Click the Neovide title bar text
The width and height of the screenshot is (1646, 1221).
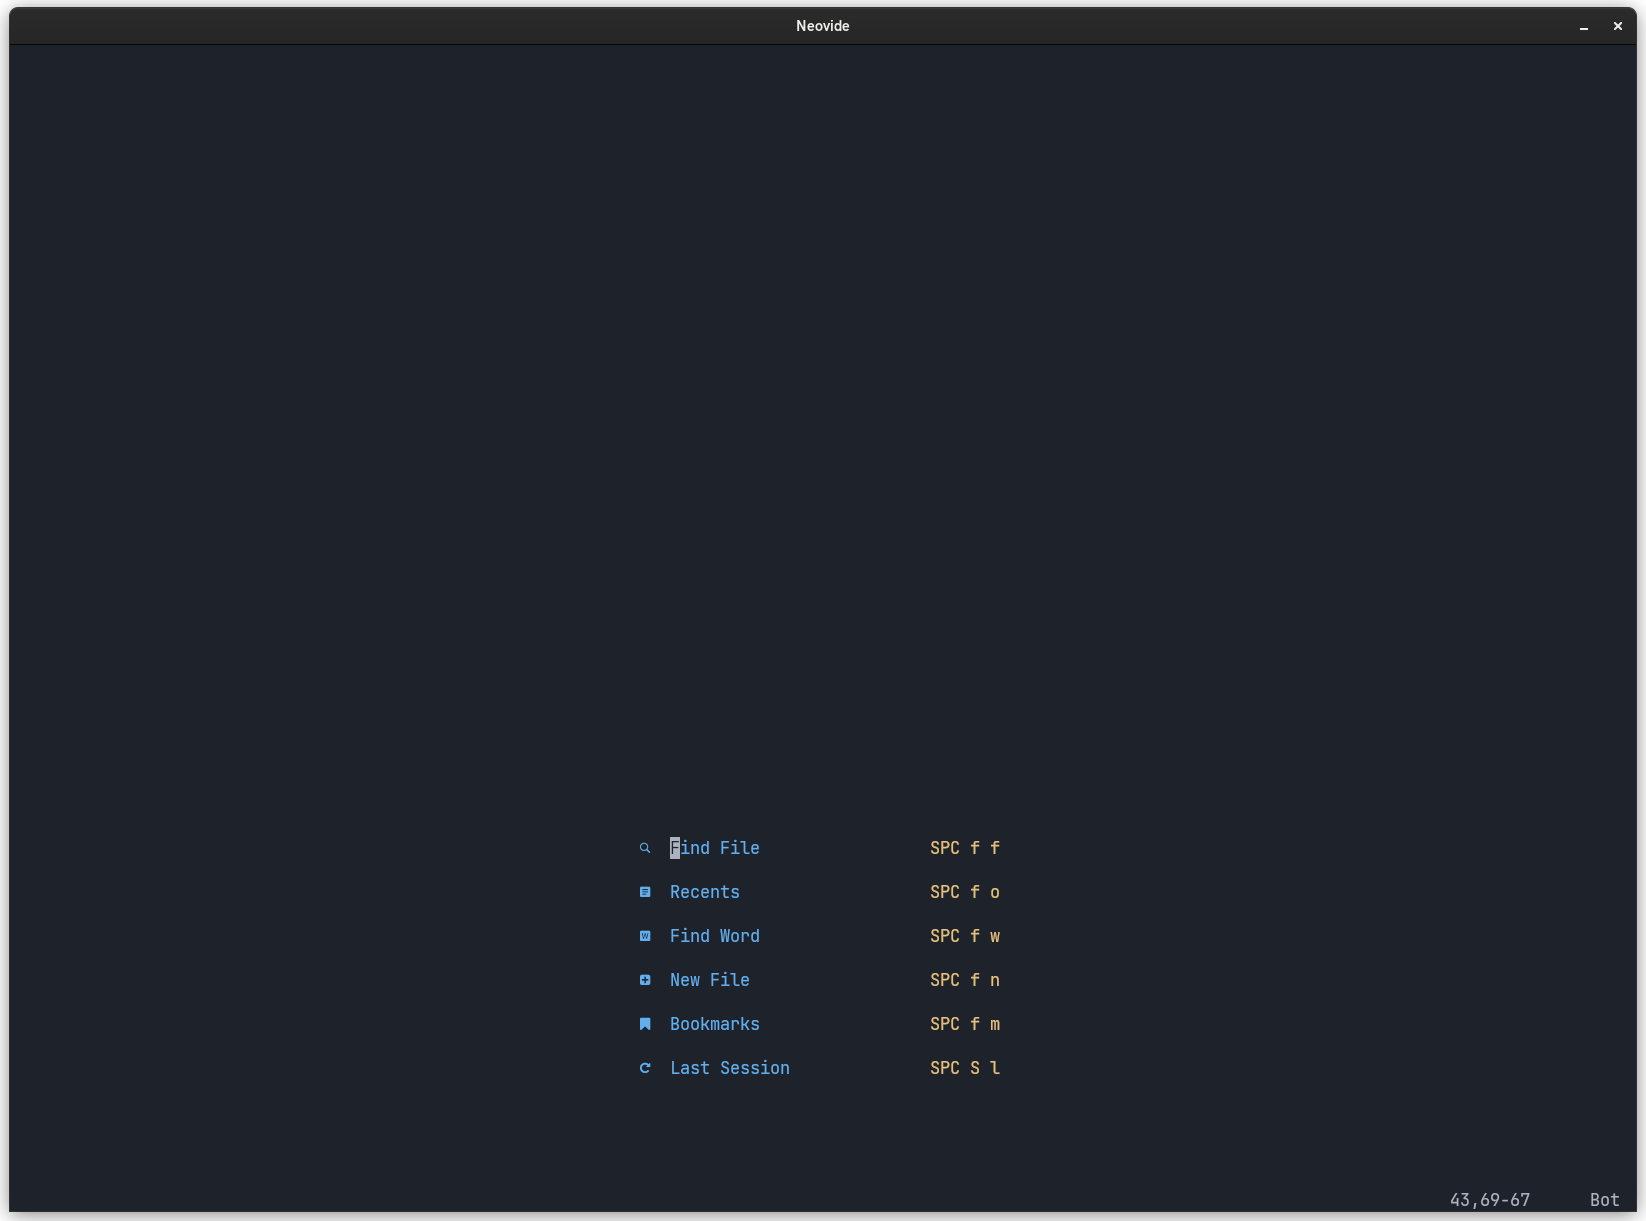[822, 26]
